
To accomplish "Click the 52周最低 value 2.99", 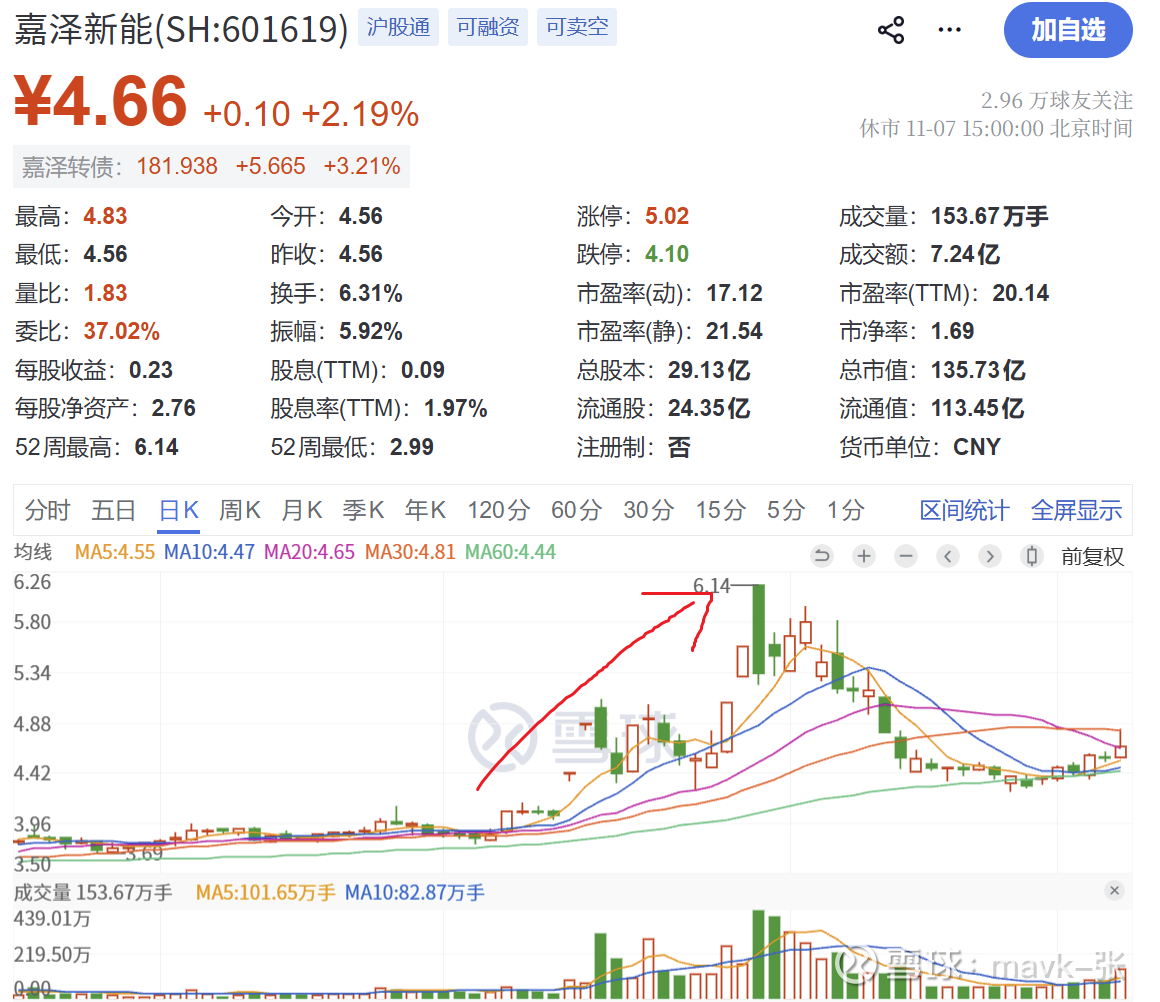I will 411,447.
